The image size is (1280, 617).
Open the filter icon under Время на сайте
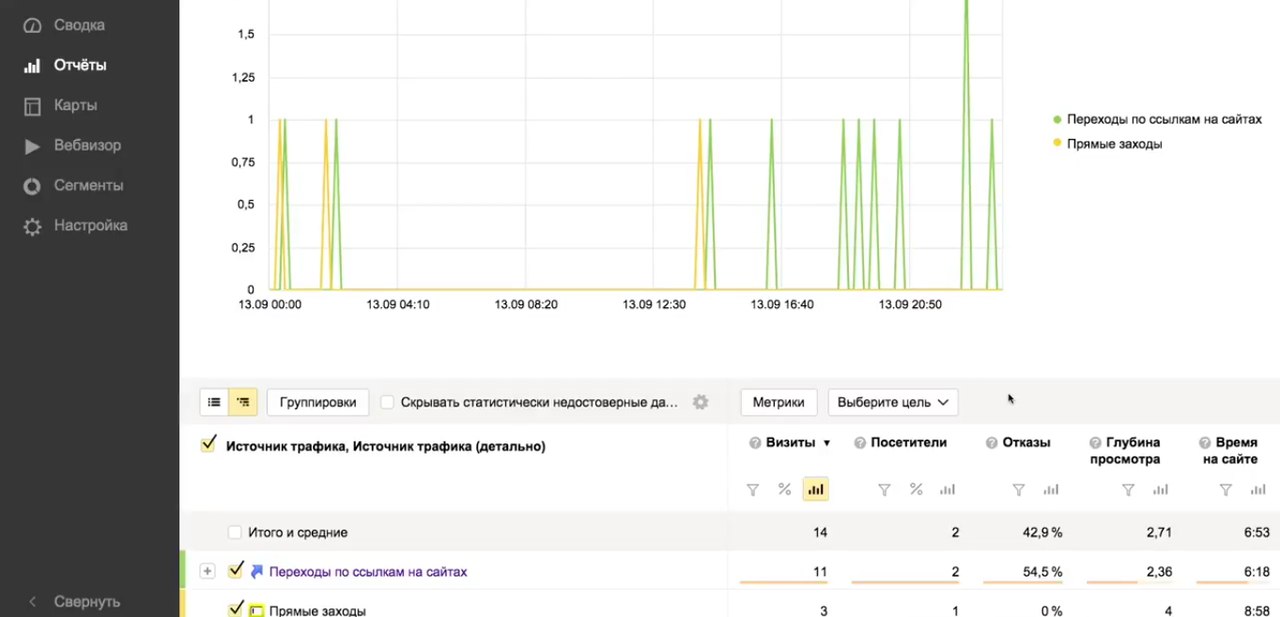pyautogui.click(x=1226, y=489)
